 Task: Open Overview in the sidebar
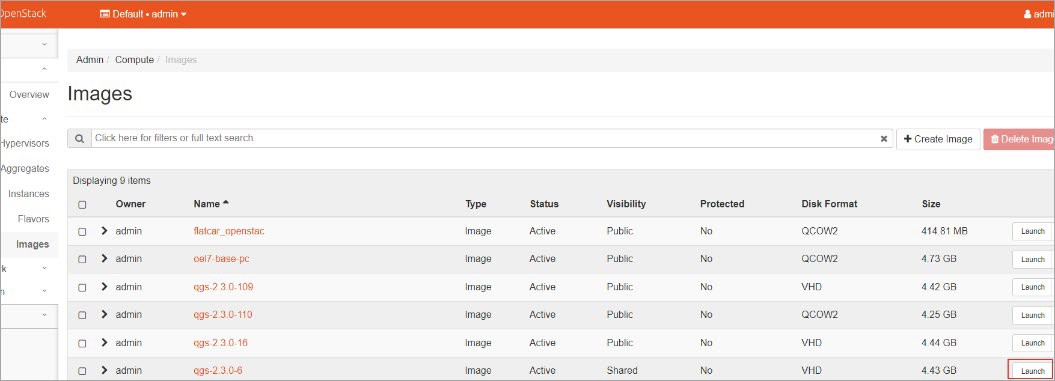[x=29, y=95]
